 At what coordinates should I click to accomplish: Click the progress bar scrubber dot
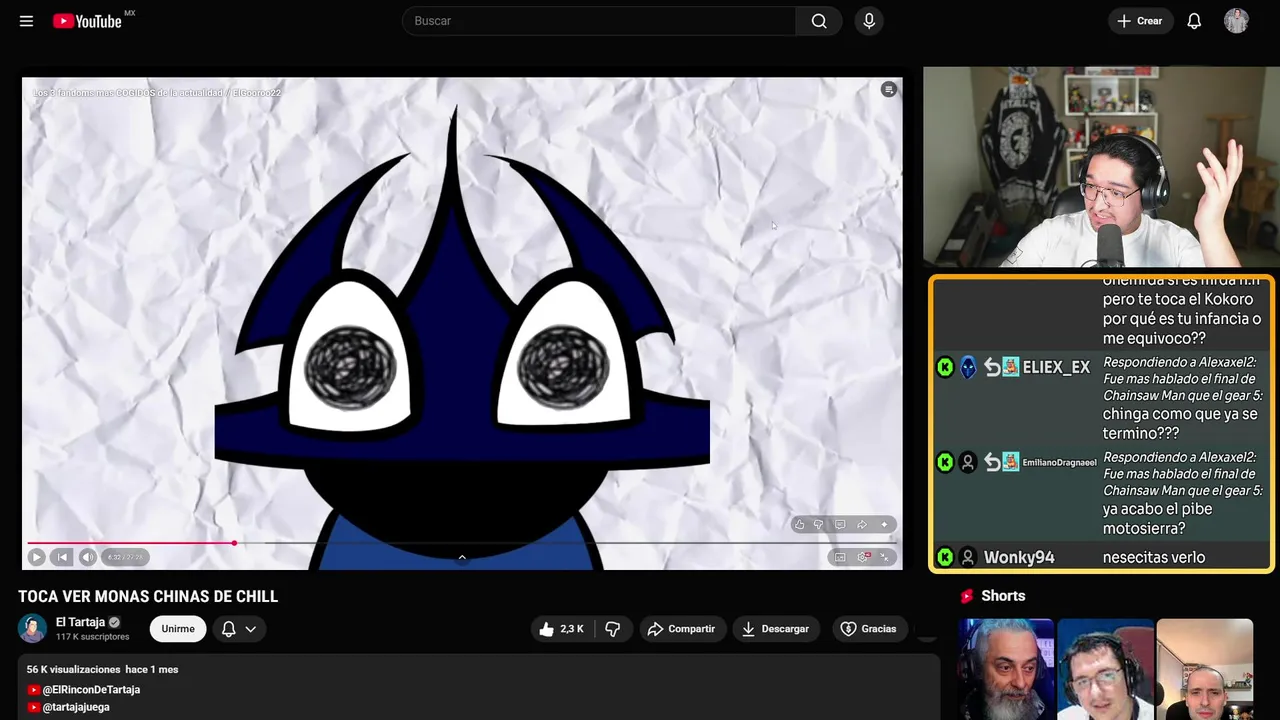(x=234, y=543)
